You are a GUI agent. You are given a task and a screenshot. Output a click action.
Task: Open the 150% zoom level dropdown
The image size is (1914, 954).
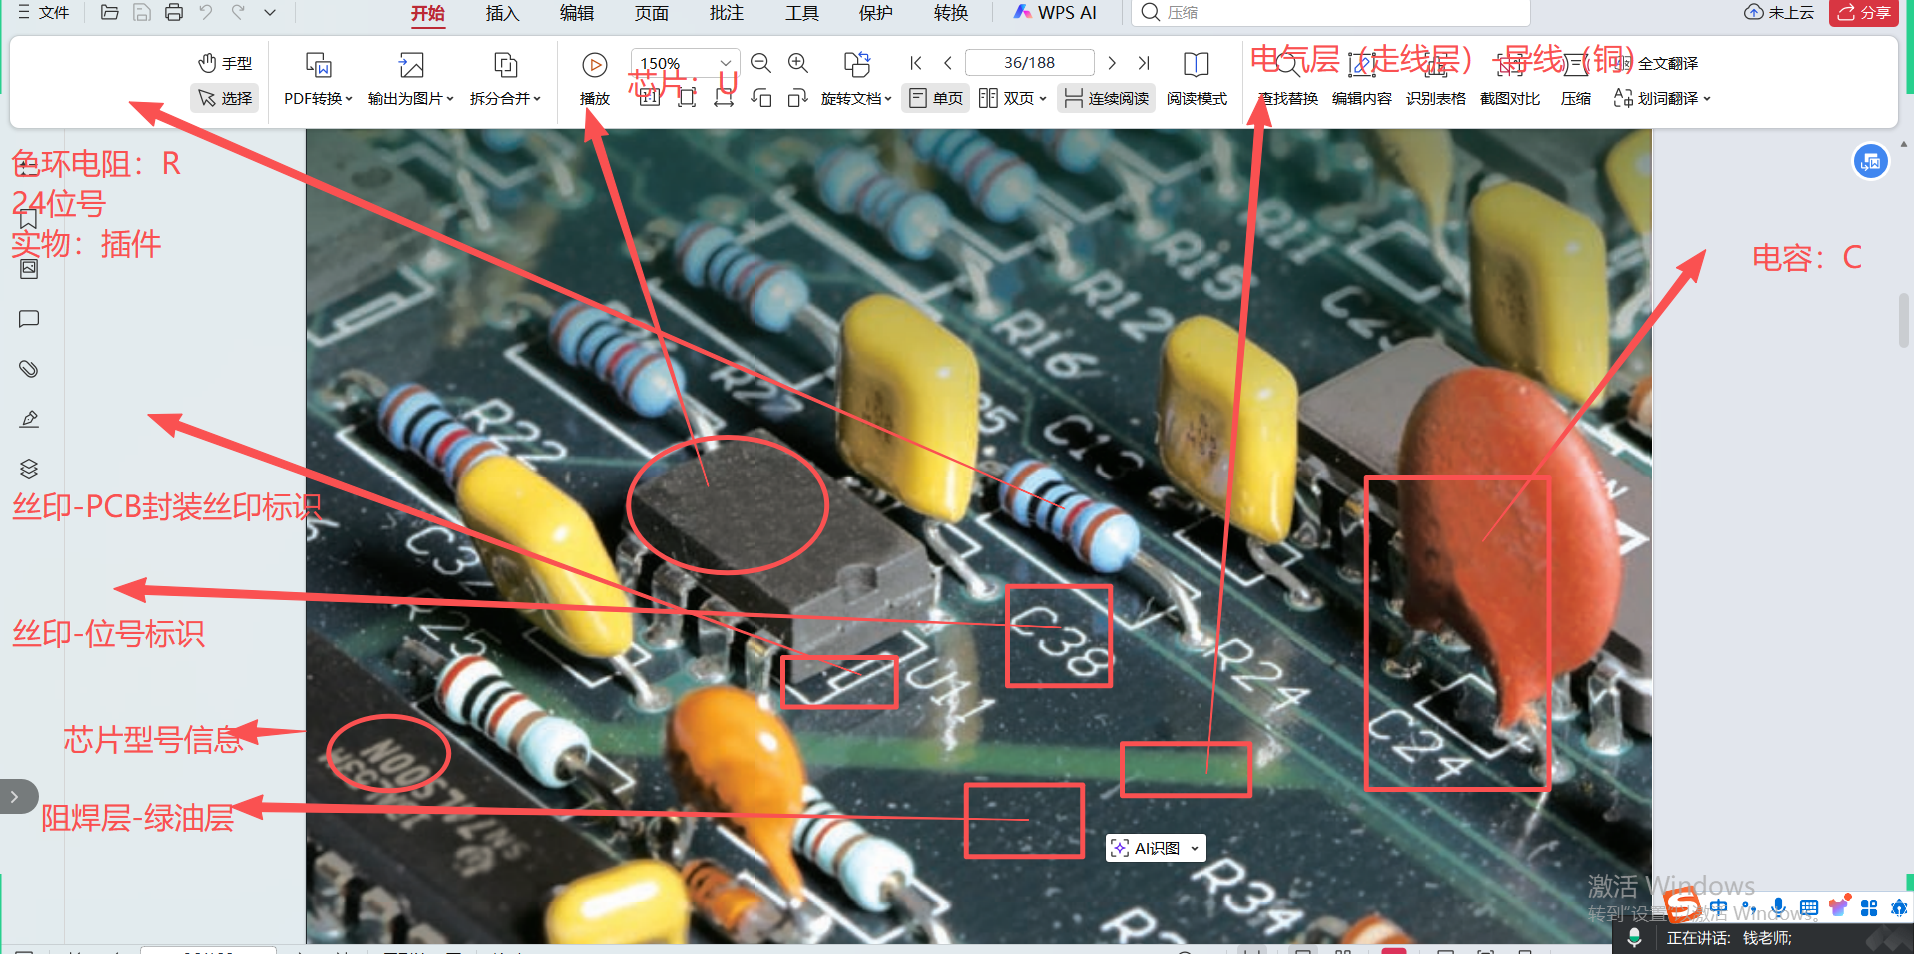726,63
